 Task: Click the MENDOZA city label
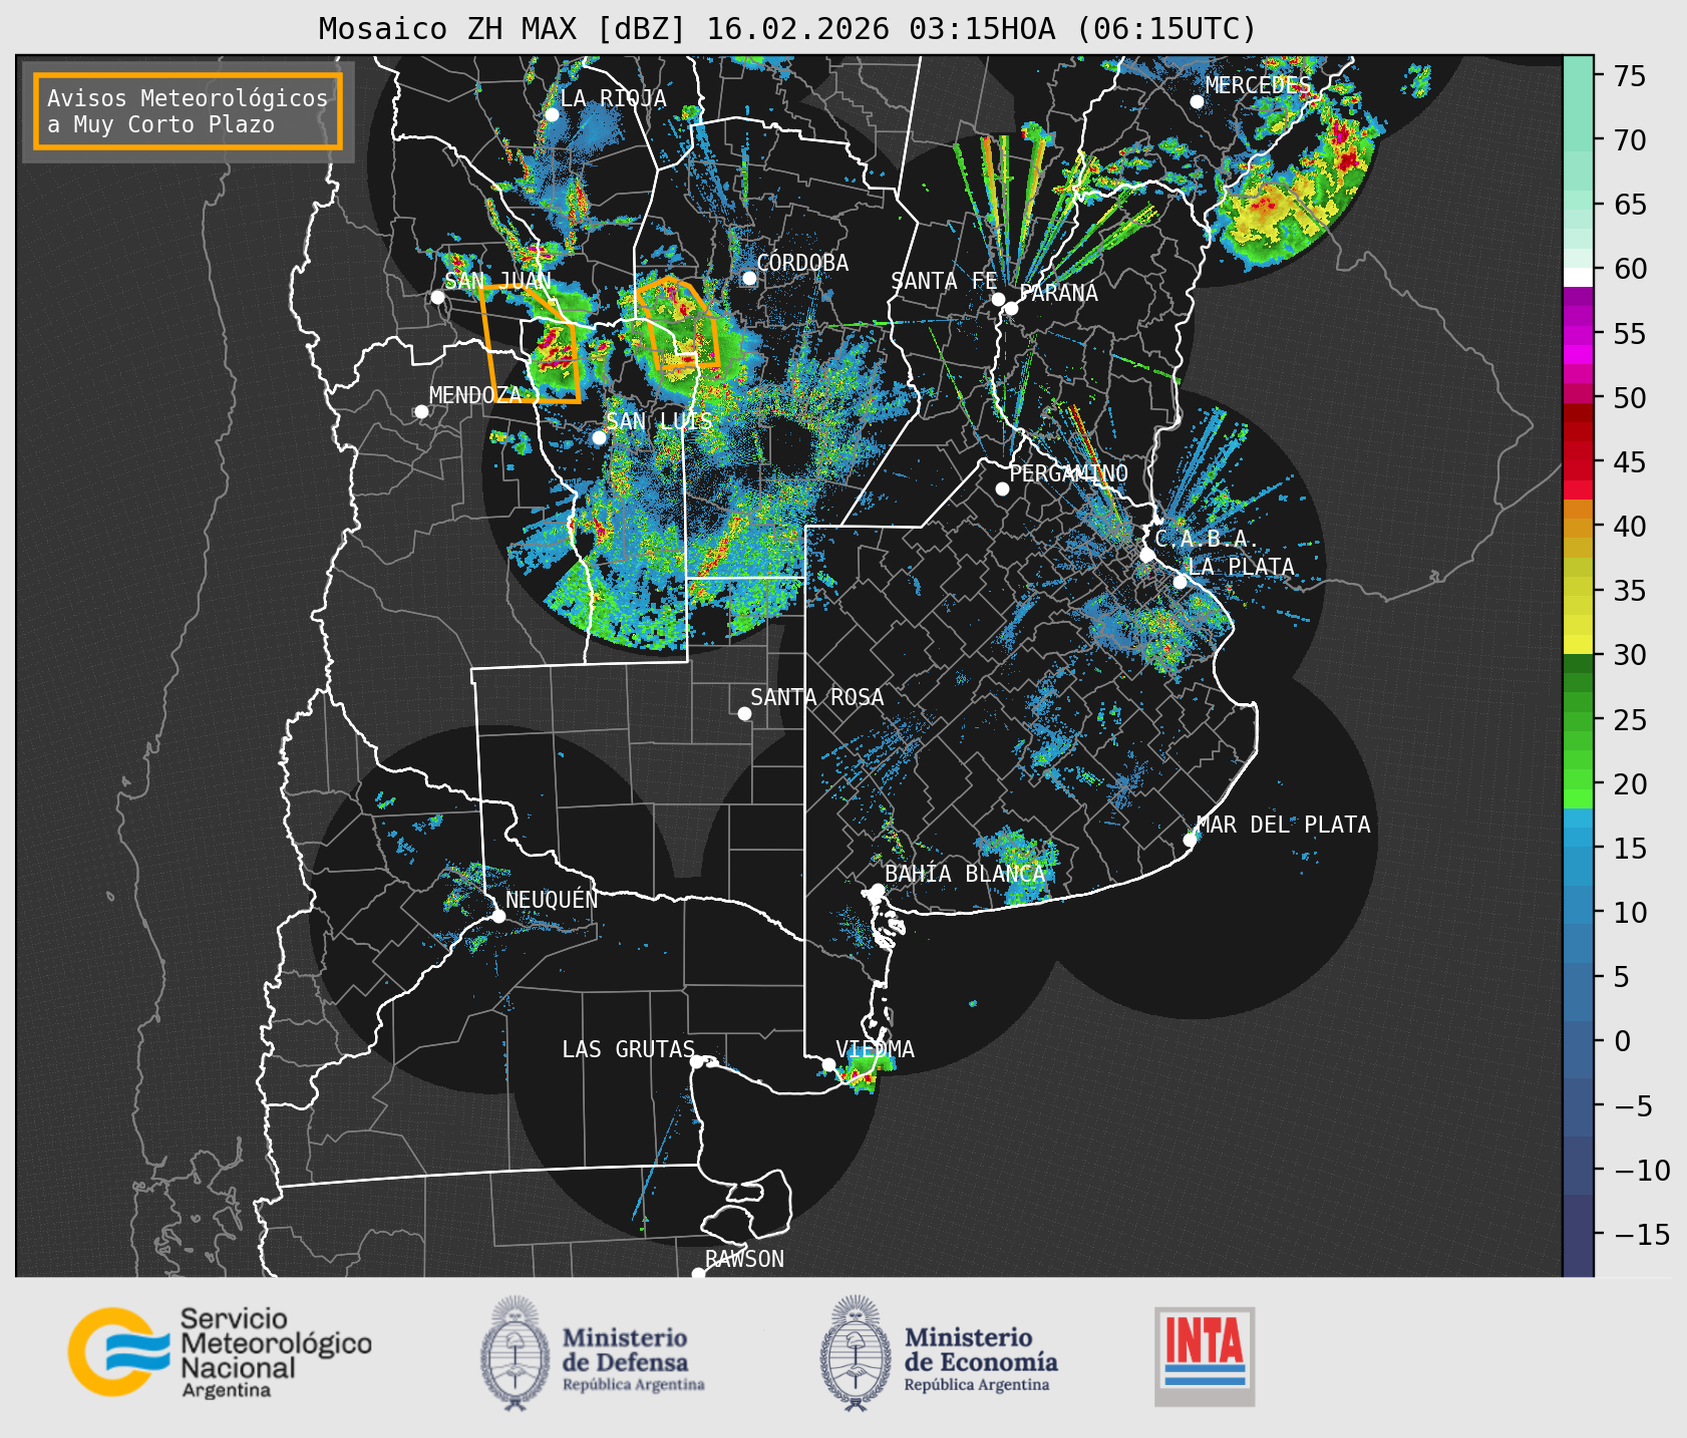pos(475,395)
